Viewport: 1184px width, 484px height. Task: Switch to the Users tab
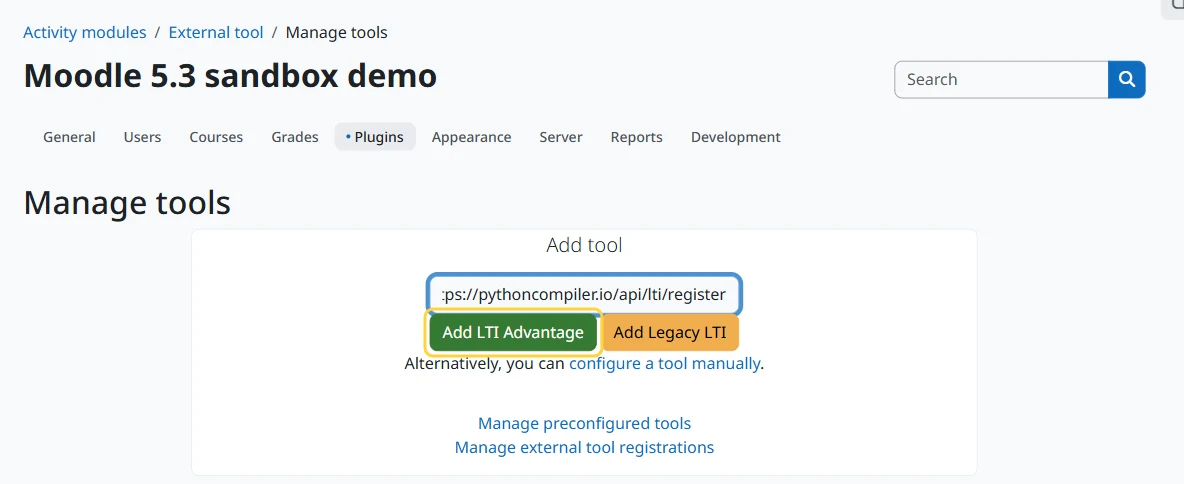click(143, 137)
